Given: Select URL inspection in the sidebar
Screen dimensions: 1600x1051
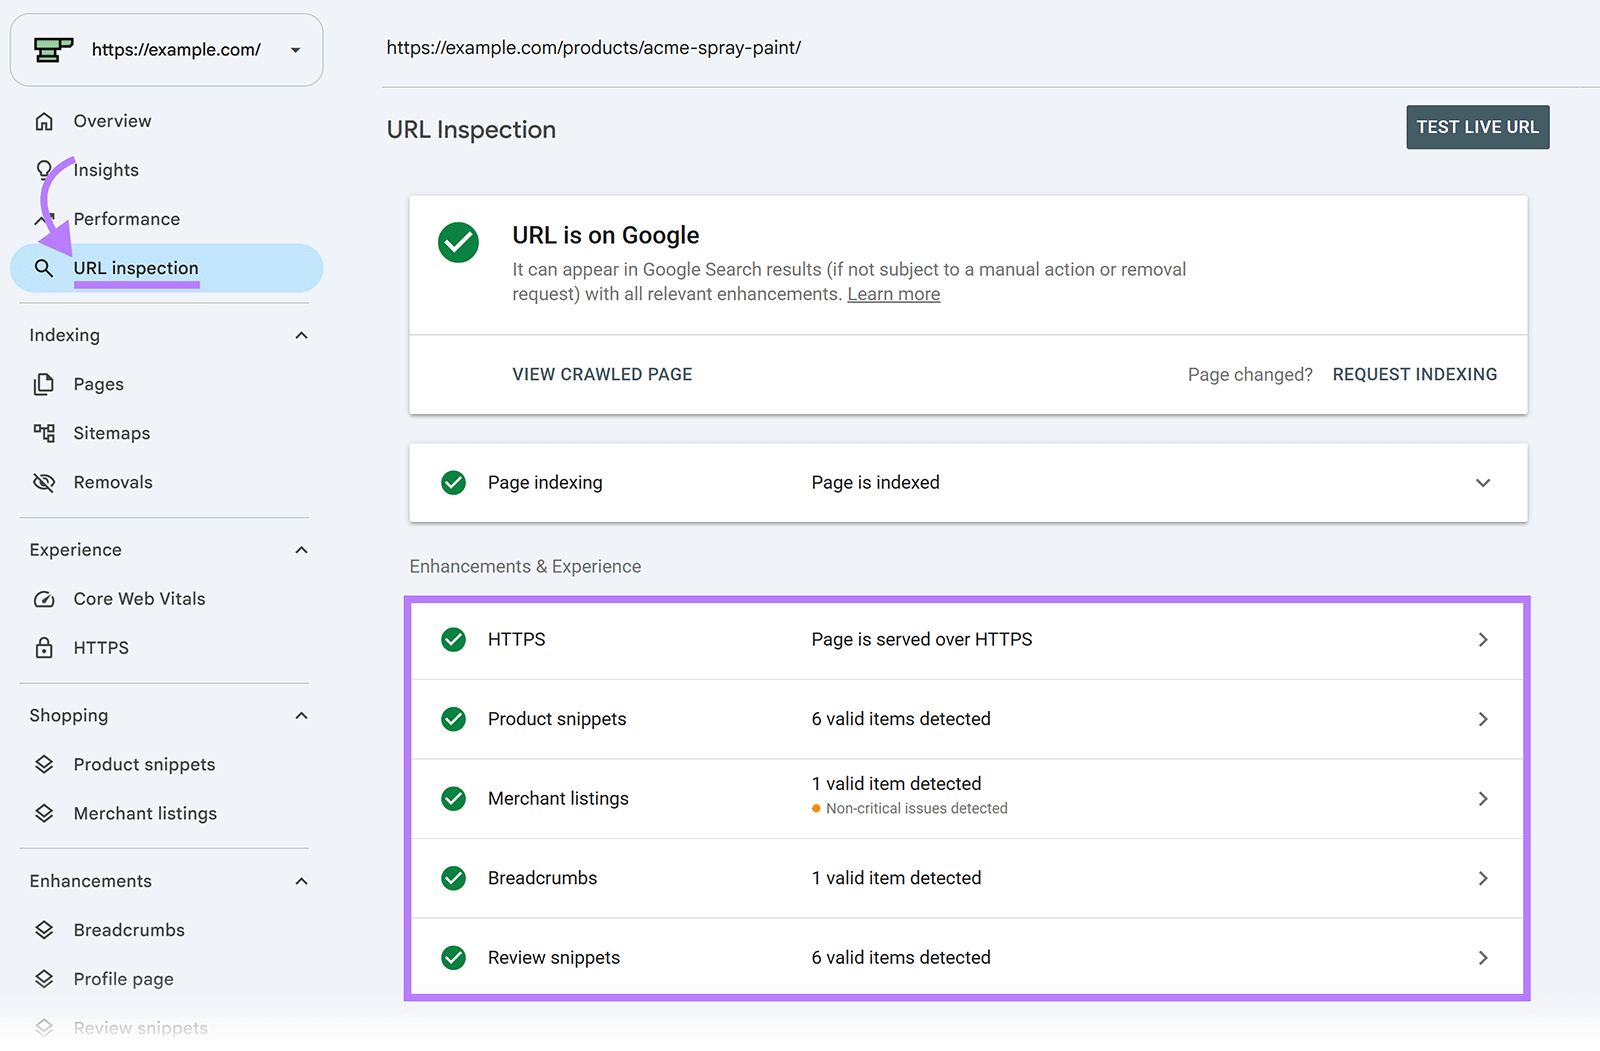Looking at the screenshot, I should point(166,268).
